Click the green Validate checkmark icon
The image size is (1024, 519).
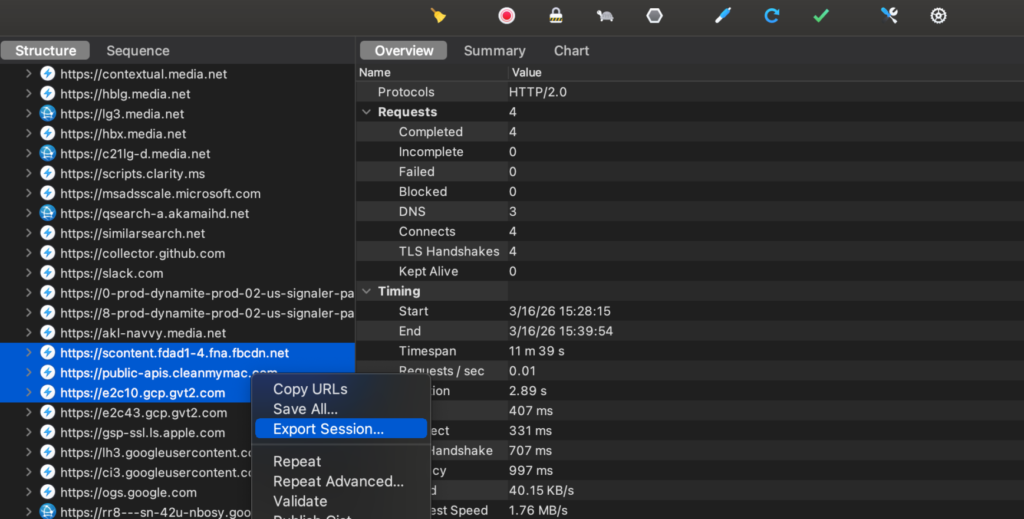[821, 15]
